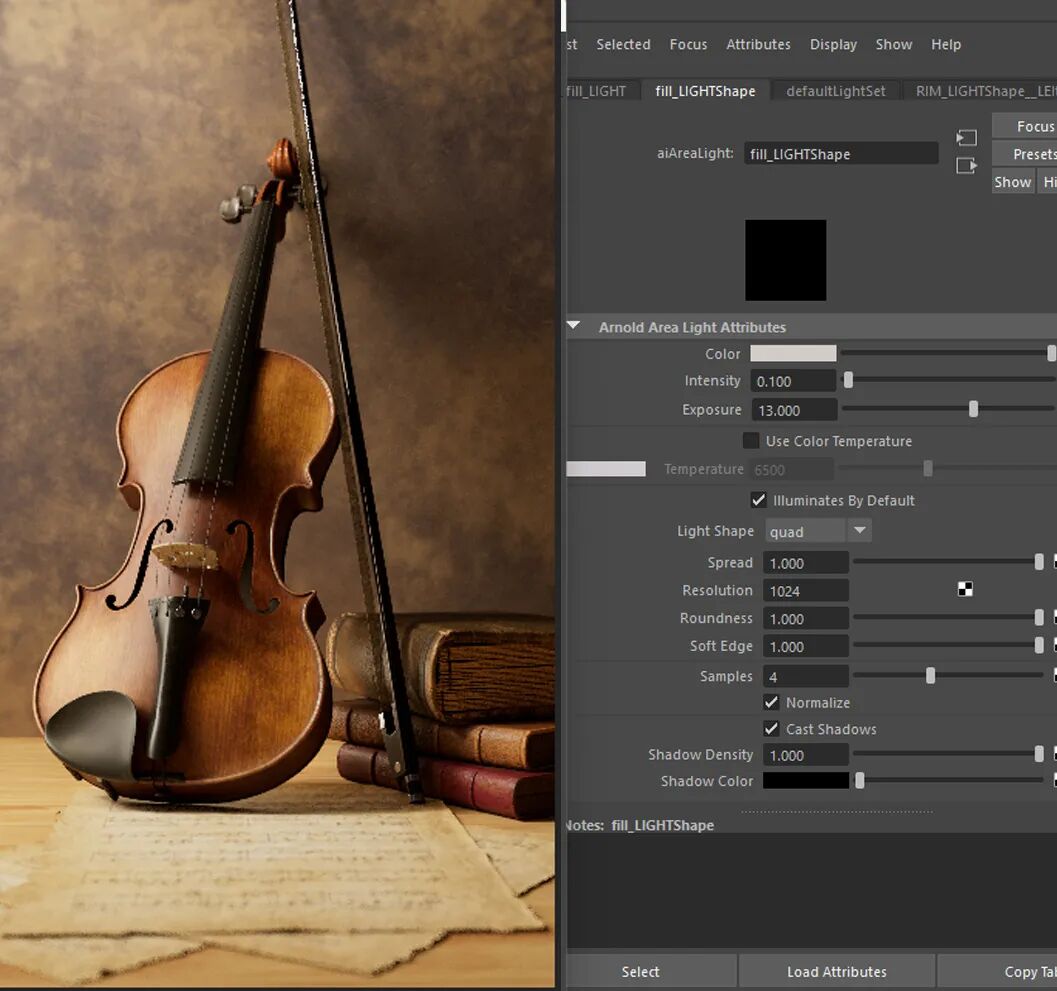
Task: Click the go to input connection icon
Action: [966, 138]
